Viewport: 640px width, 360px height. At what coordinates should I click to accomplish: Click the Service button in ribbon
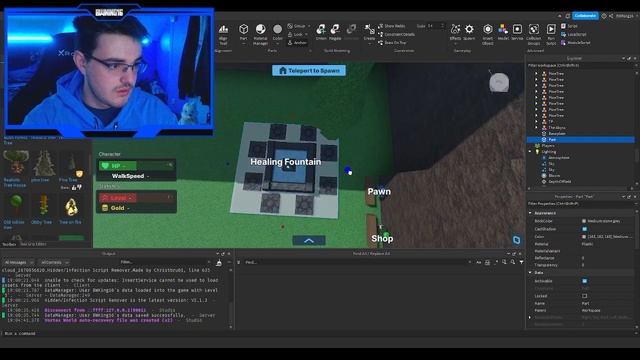click(517, 32)
